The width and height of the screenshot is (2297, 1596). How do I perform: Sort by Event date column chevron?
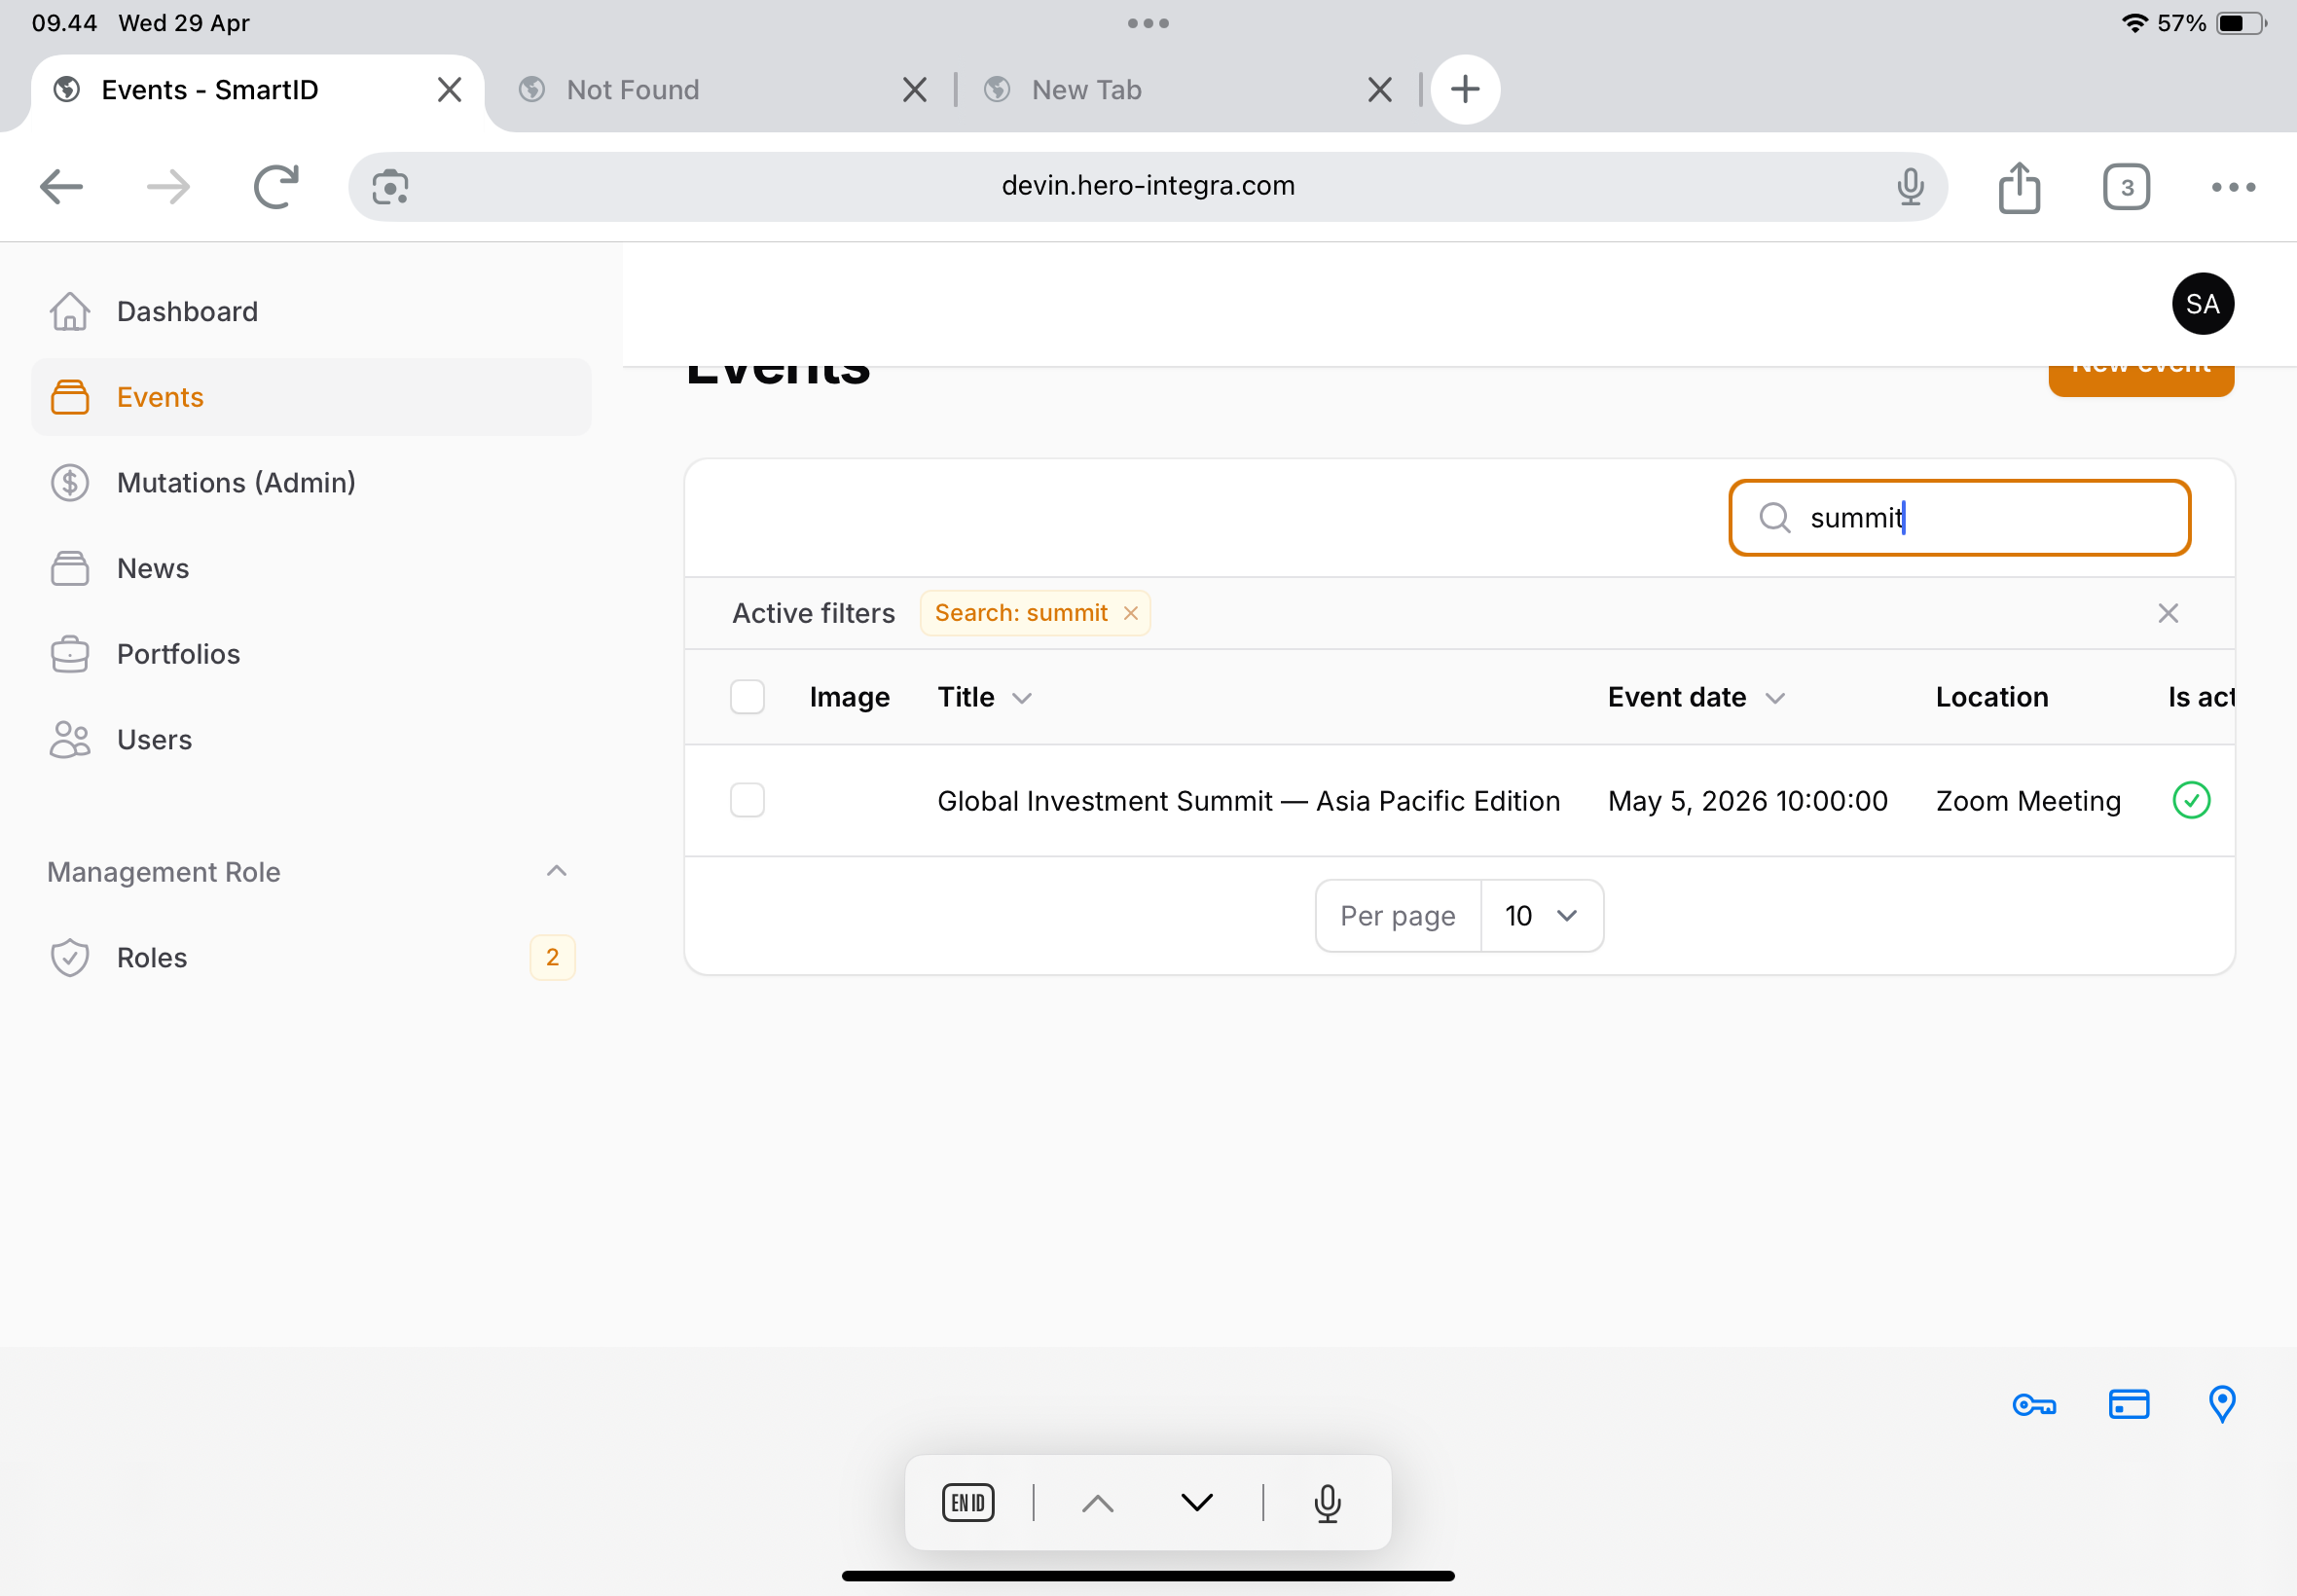point(1775,698)
